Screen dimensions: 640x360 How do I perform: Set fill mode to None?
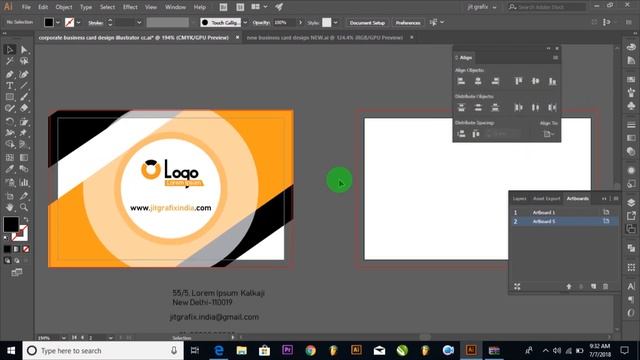[x=26, y=249]
